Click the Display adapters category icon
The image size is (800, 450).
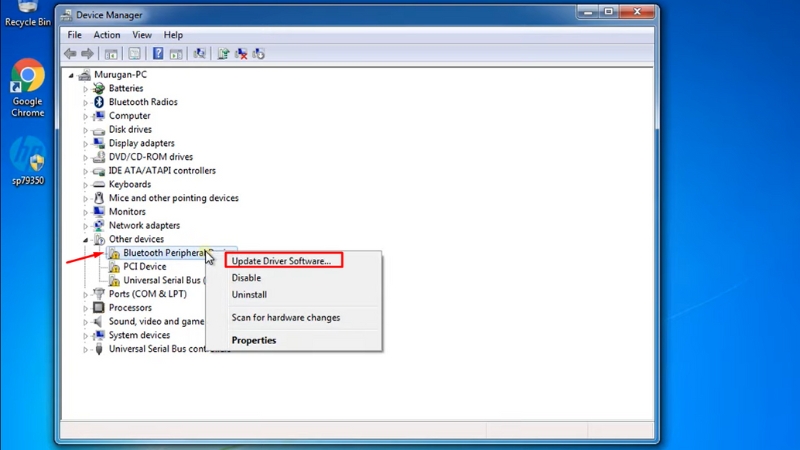point(99,143)
